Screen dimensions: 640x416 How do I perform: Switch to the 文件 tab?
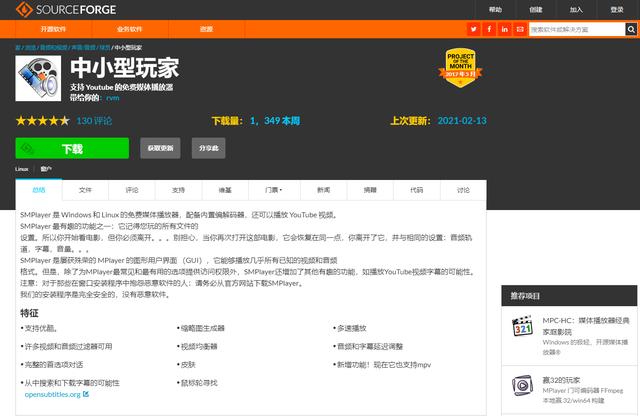tap(85, 190)
